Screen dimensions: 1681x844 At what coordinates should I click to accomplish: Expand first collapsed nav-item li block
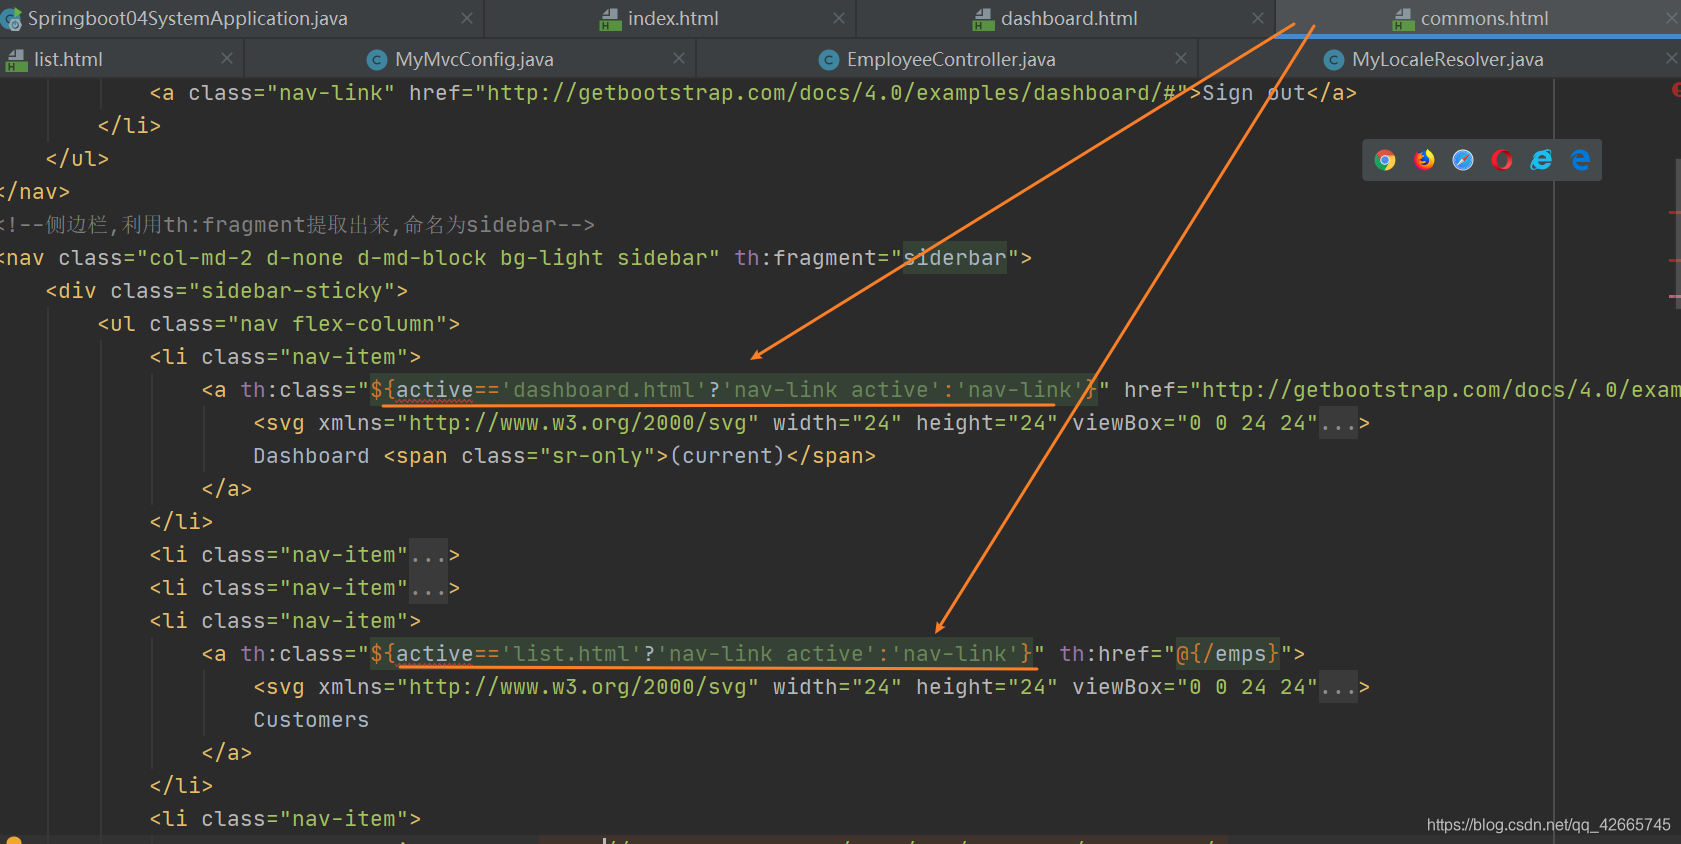point(427,555)
